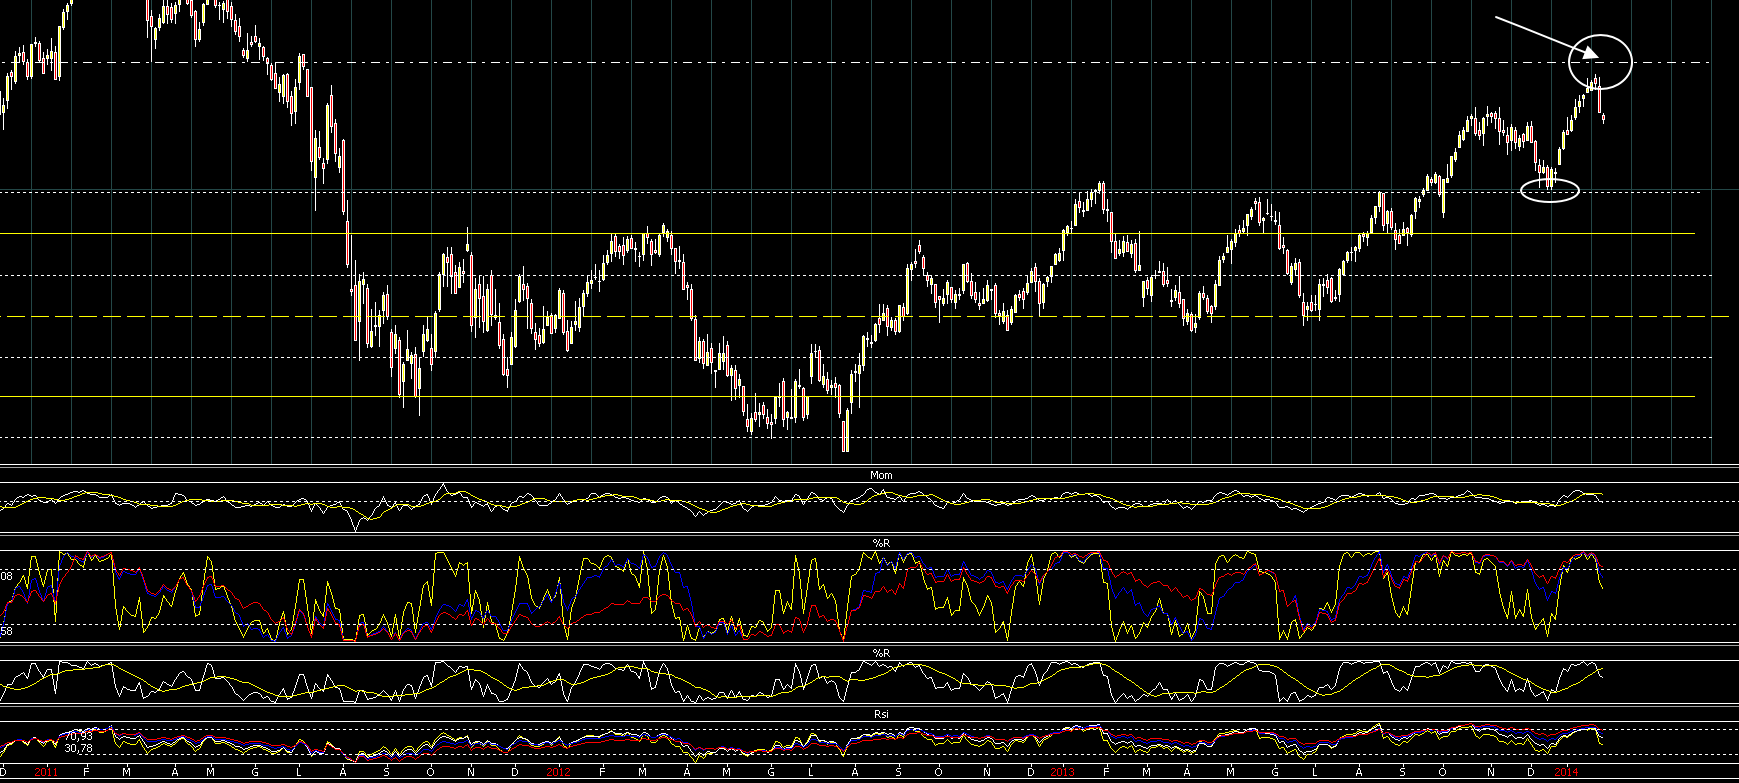The width and height of the screenshot is (1739, 783).
Task: Click the 70,93 value in the Rsi panel
Action: (x=79, y=736)
